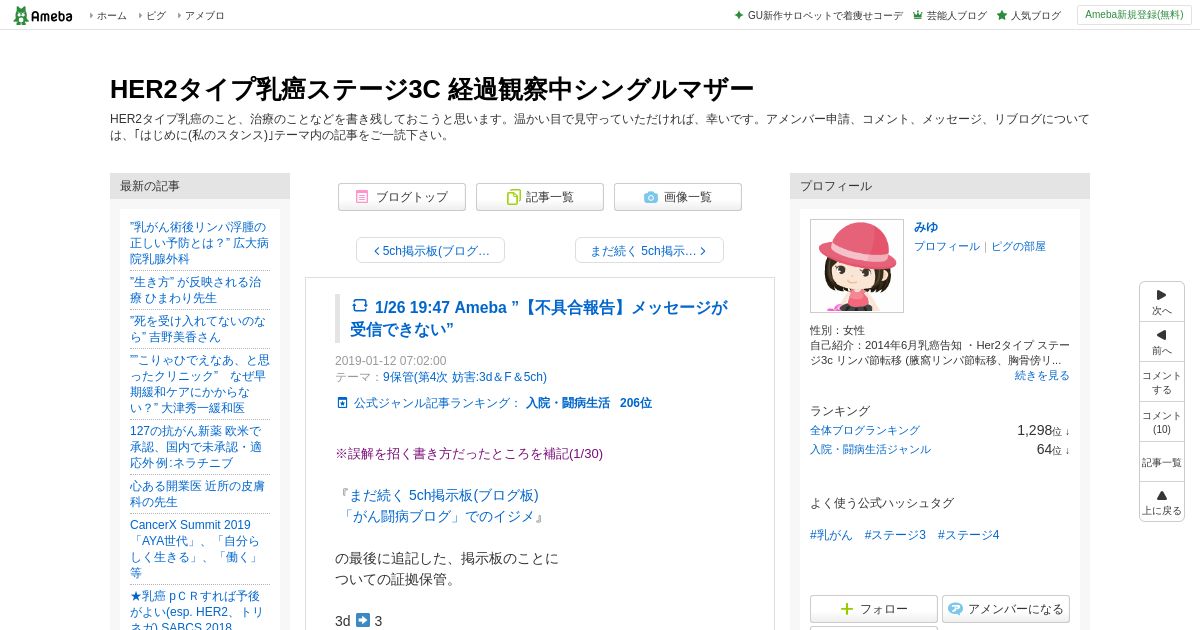Expand profile with 続きを見る
Viewport: 1200px width, 630px height.
tap(1042, 375)
